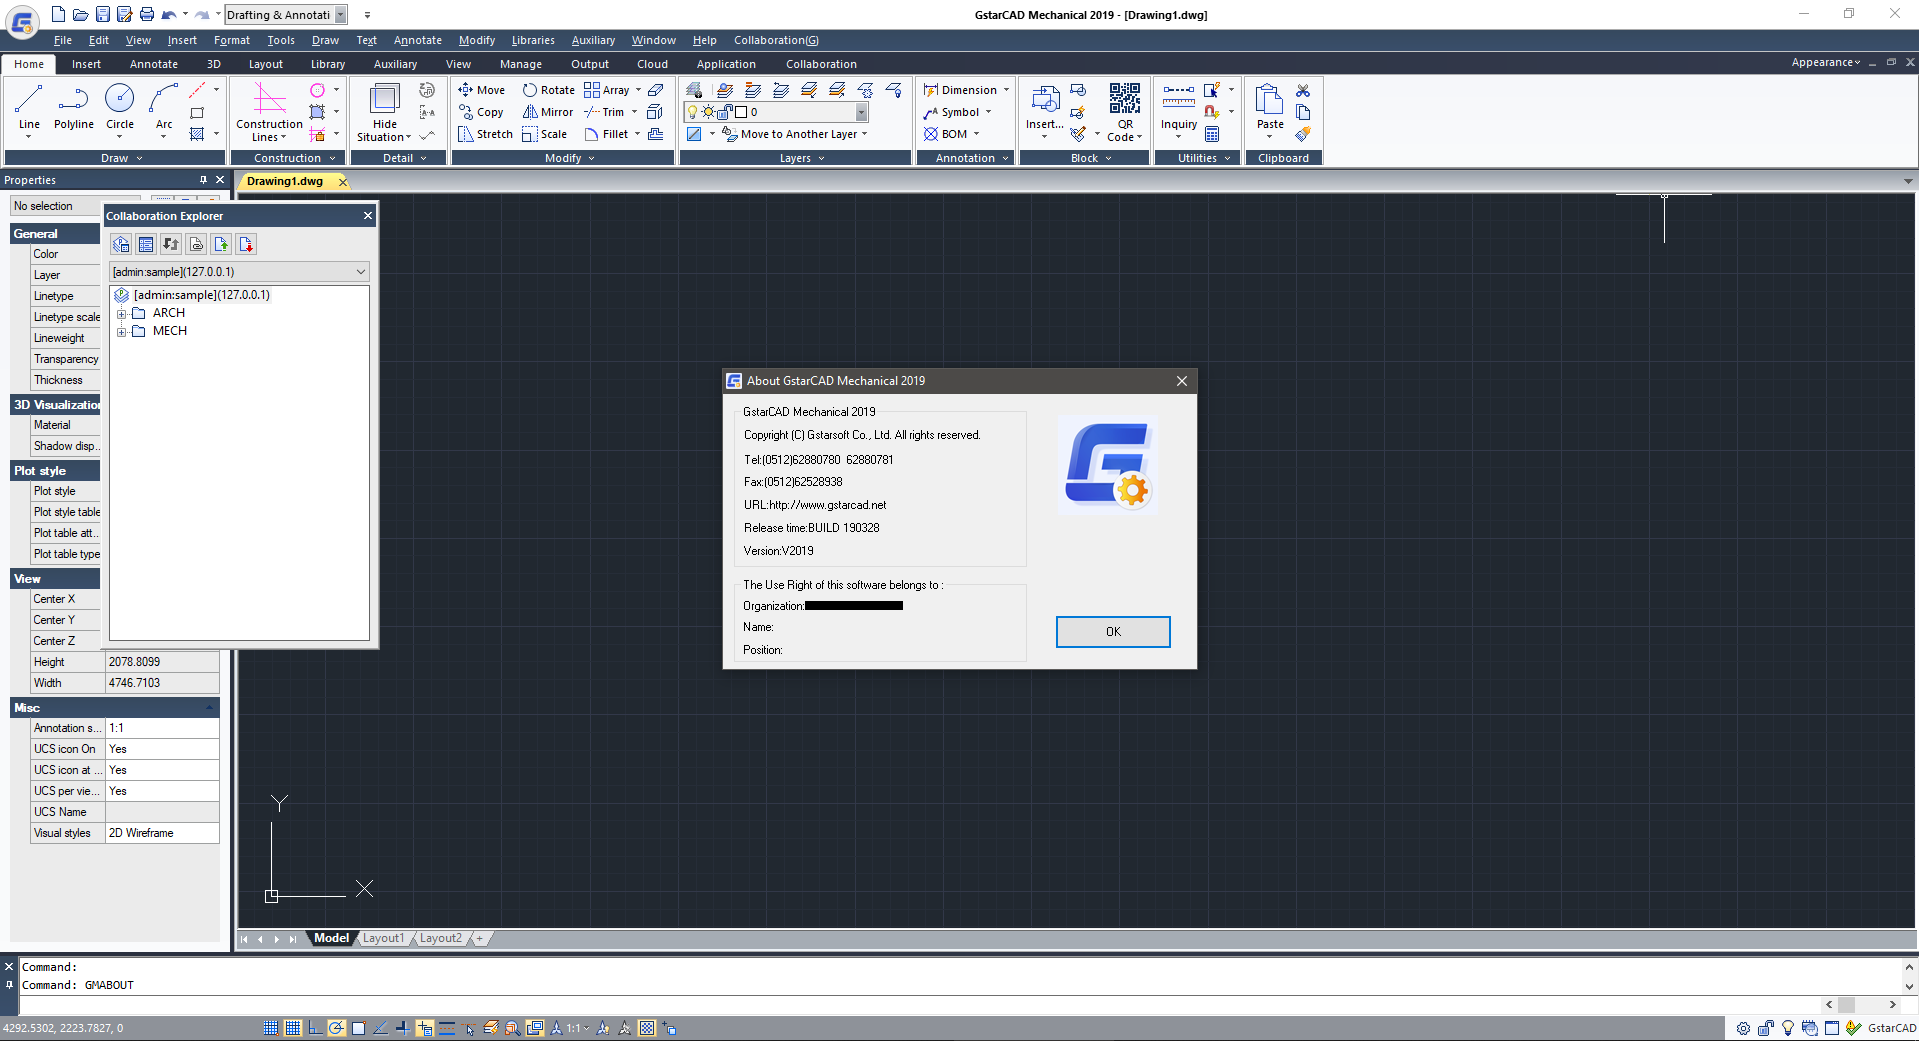Click the Print icon in quick access toolbar
The image size is (1919, 1041).
[147, 14]
